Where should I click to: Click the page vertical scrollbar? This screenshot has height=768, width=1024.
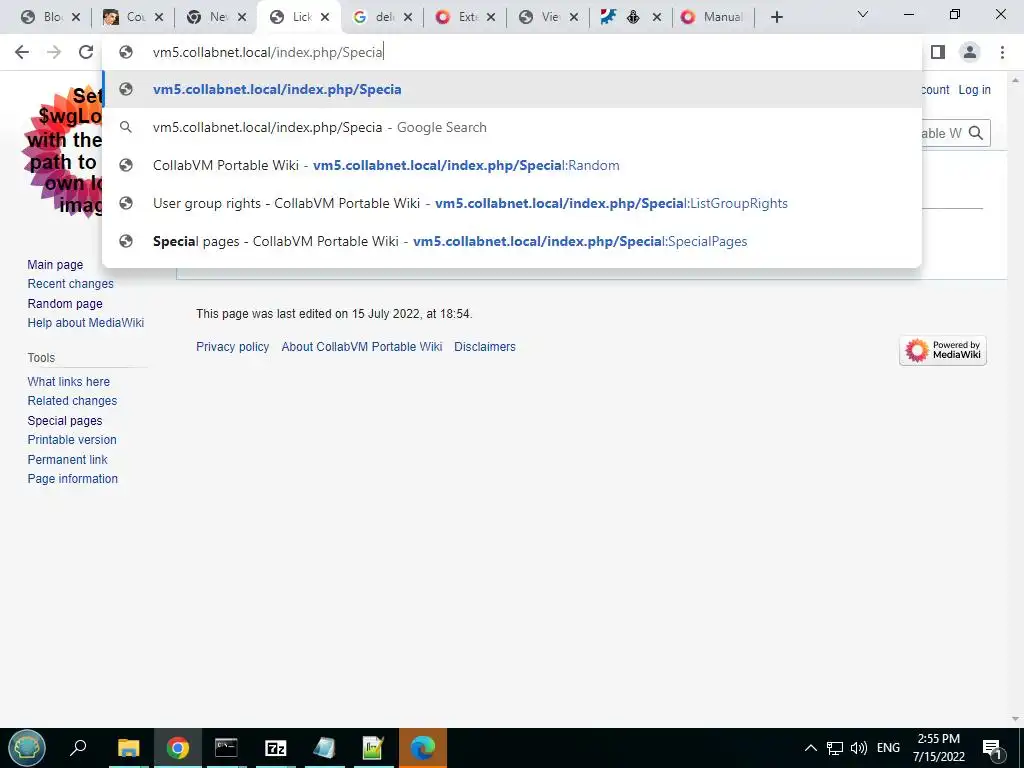(1016, 400)
